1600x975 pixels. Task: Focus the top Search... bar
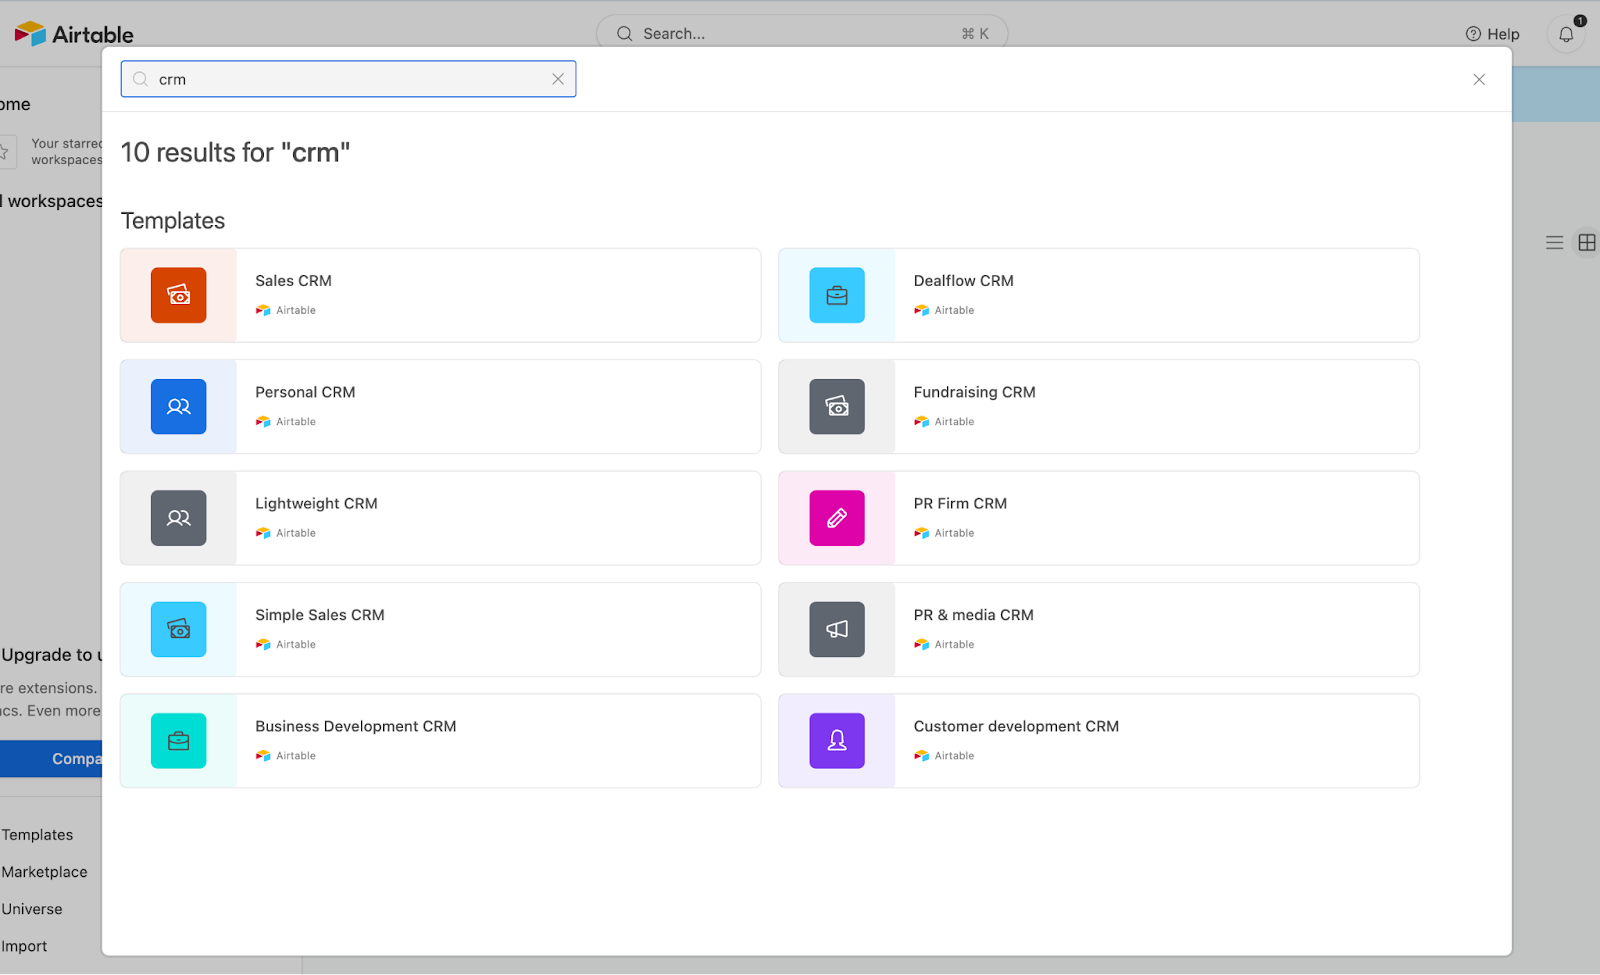802,33
